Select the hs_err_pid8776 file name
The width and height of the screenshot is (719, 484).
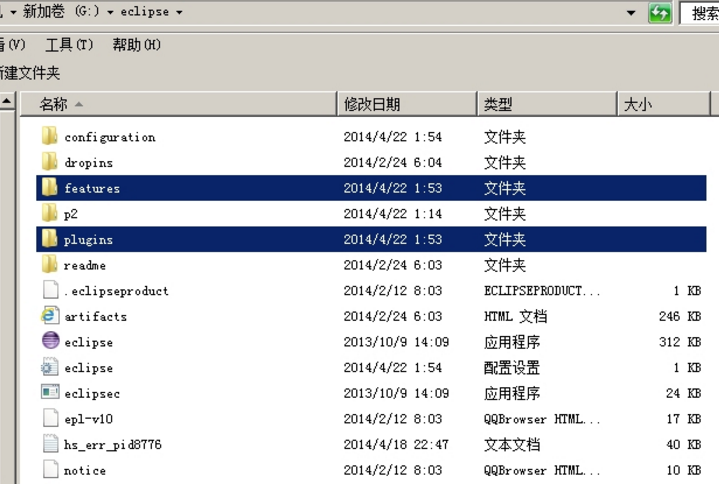tap(113, 445)
